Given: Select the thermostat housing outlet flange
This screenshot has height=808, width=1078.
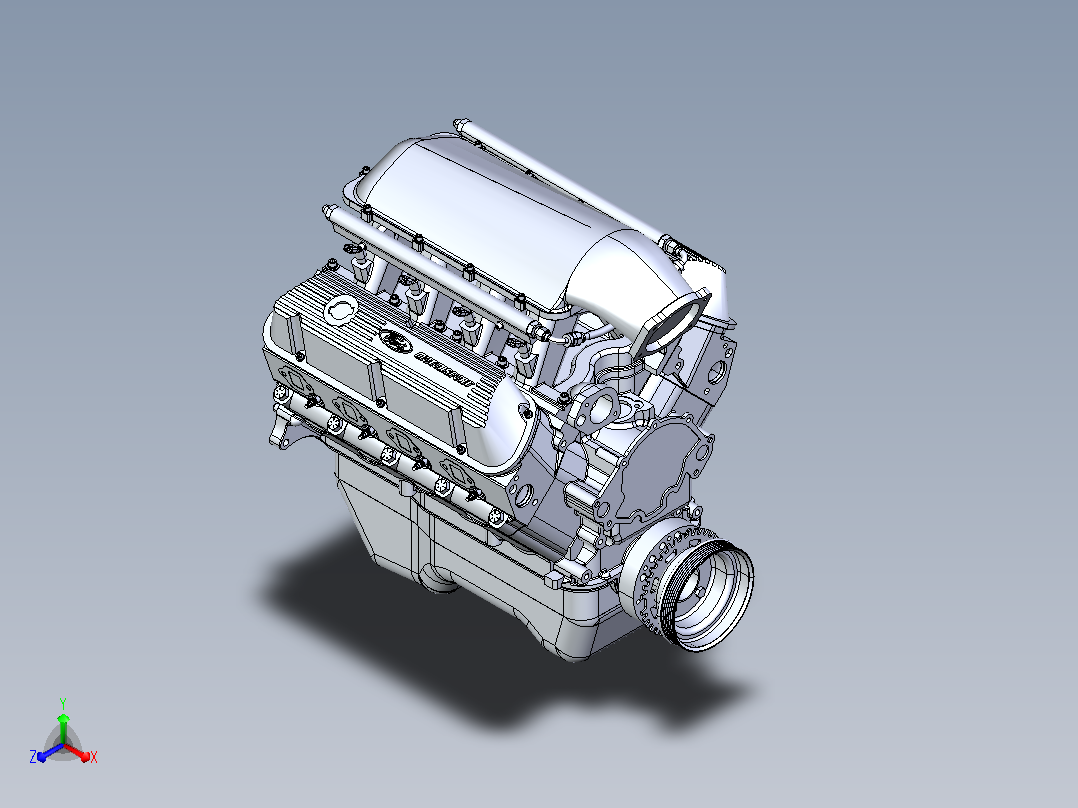Looking at the screenshot, I should [598, 407].
